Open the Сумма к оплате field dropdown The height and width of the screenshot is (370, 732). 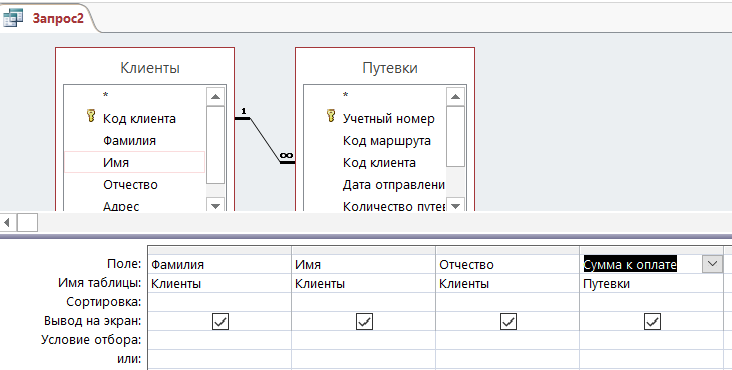(x=712, y=264)
